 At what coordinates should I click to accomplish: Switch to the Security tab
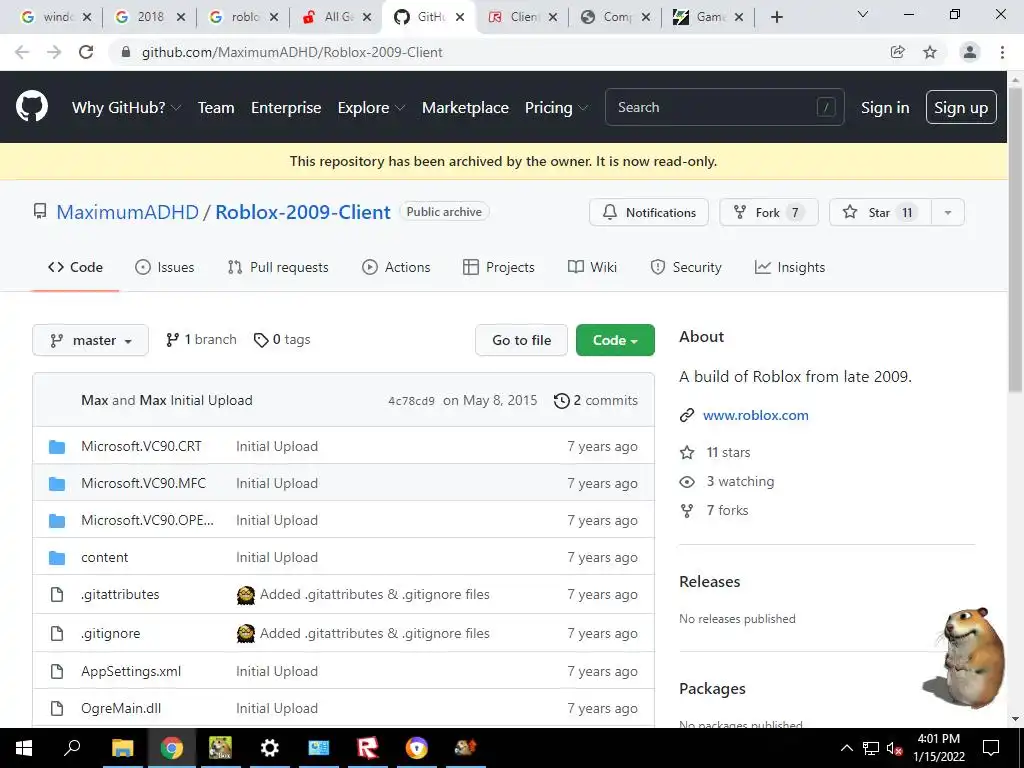point(686,267)
